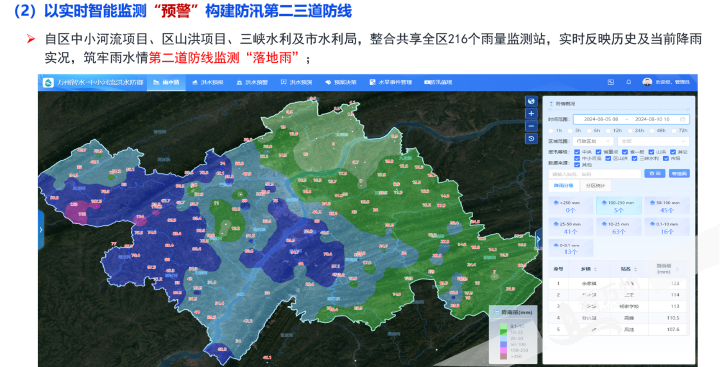Select the 72h time radio button

[x=674, y=131]
